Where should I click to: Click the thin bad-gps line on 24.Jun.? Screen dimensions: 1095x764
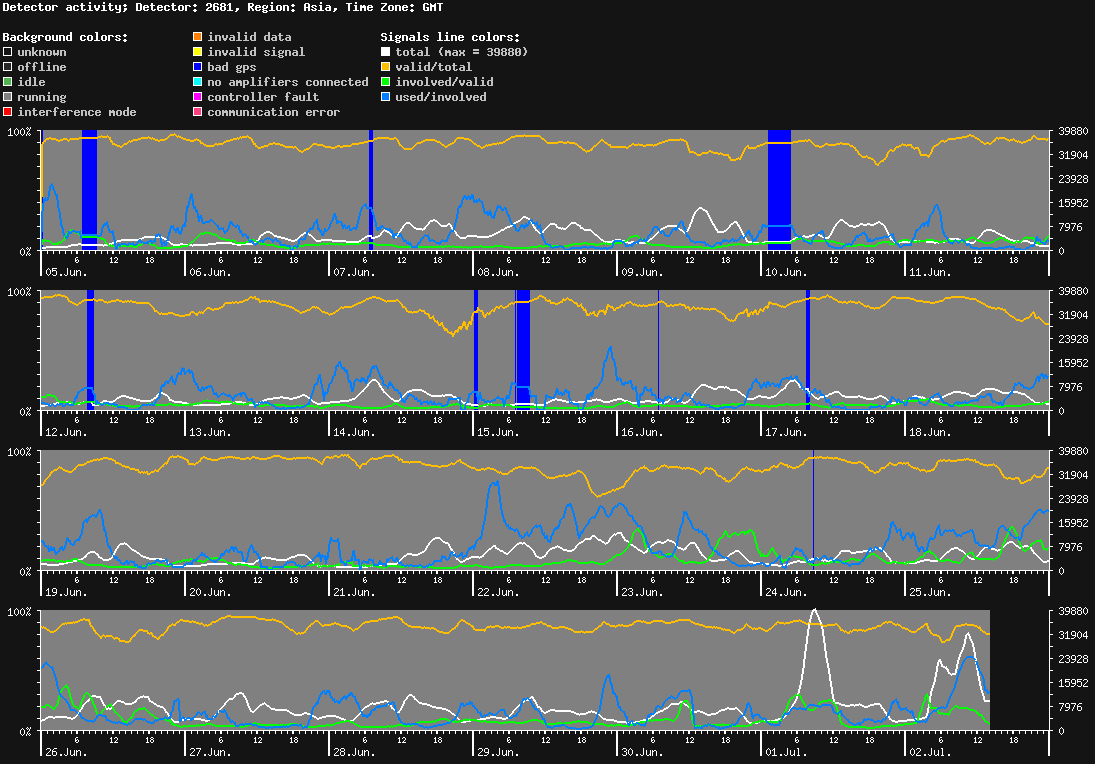point(813,510)
